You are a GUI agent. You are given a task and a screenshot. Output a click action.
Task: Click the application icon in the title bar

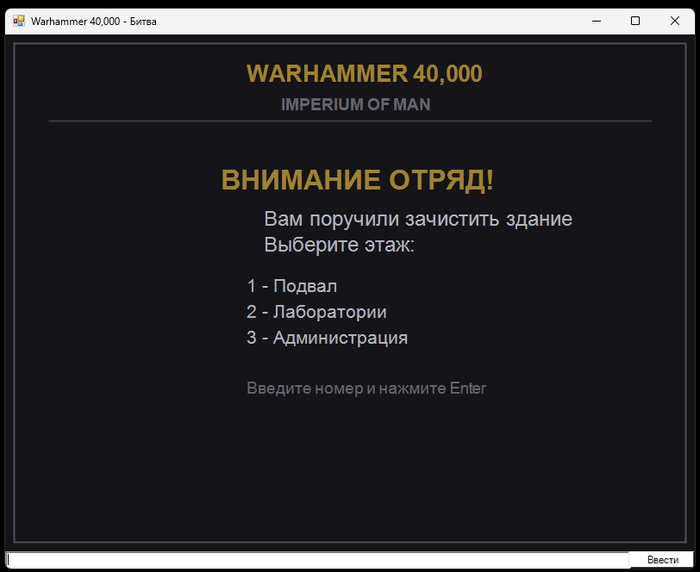pyautogui.click(x=18, y=21)
